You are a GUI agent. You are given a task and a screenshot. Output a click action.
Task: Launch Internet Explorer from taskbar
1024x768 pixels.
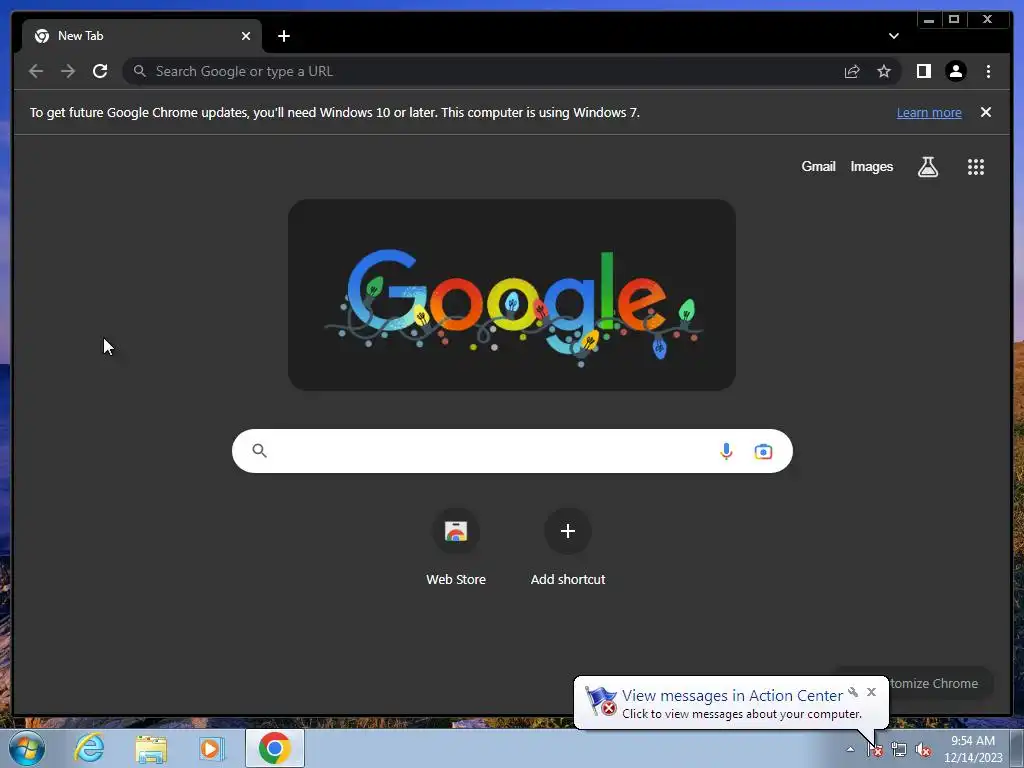tap(89, 748)
